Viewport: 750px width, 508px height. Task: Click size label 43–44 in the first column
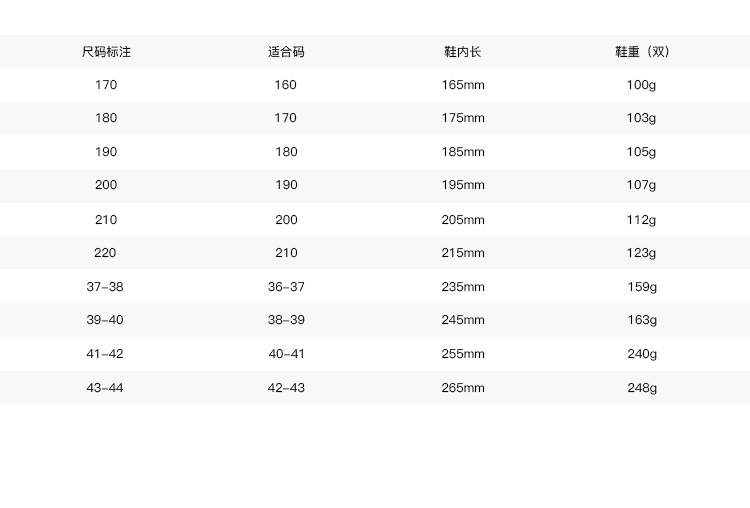click(x=105, y=388)
